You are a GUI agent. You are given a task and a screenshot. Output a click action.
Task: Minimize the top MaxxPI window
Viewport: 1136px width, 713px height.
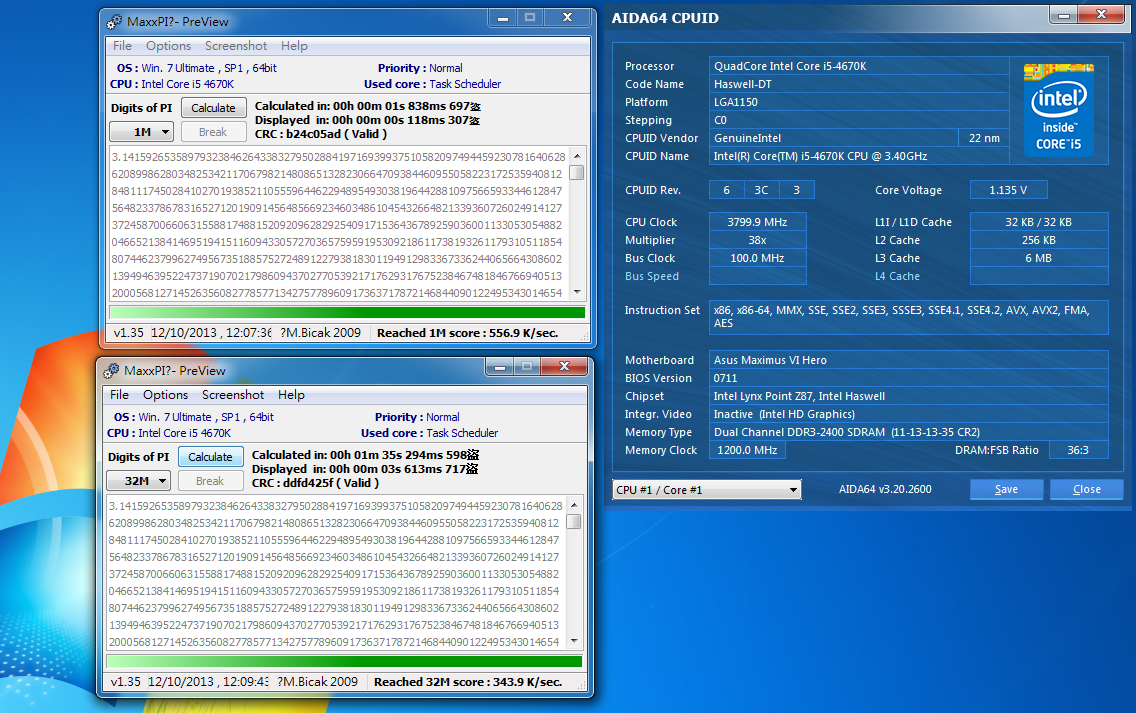point(503,17)
